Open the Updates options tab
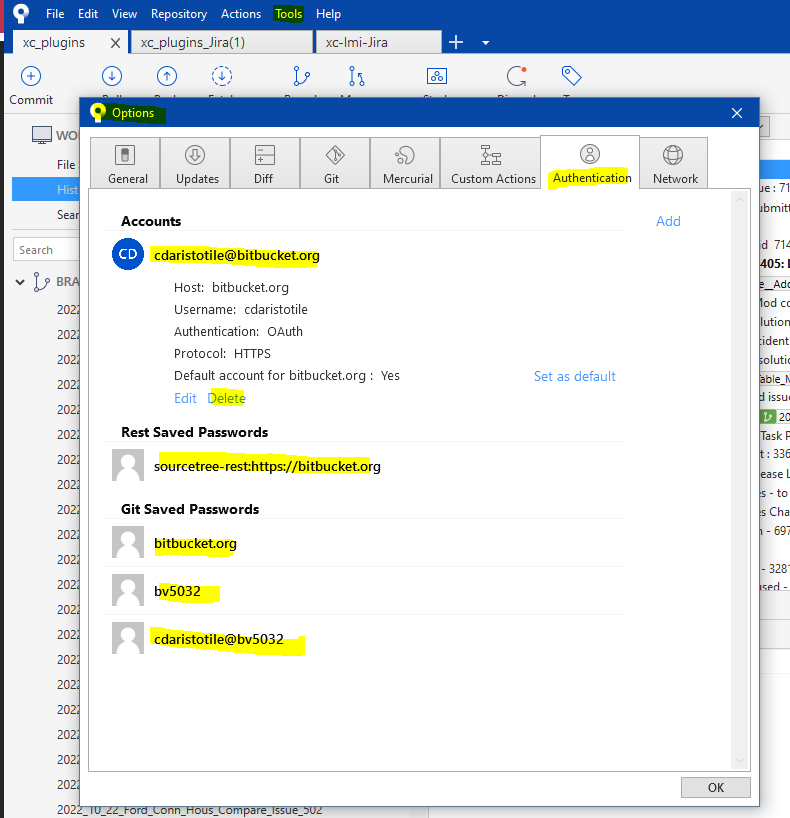Screen dimensions: 790x818 click(x=195, y=163)
